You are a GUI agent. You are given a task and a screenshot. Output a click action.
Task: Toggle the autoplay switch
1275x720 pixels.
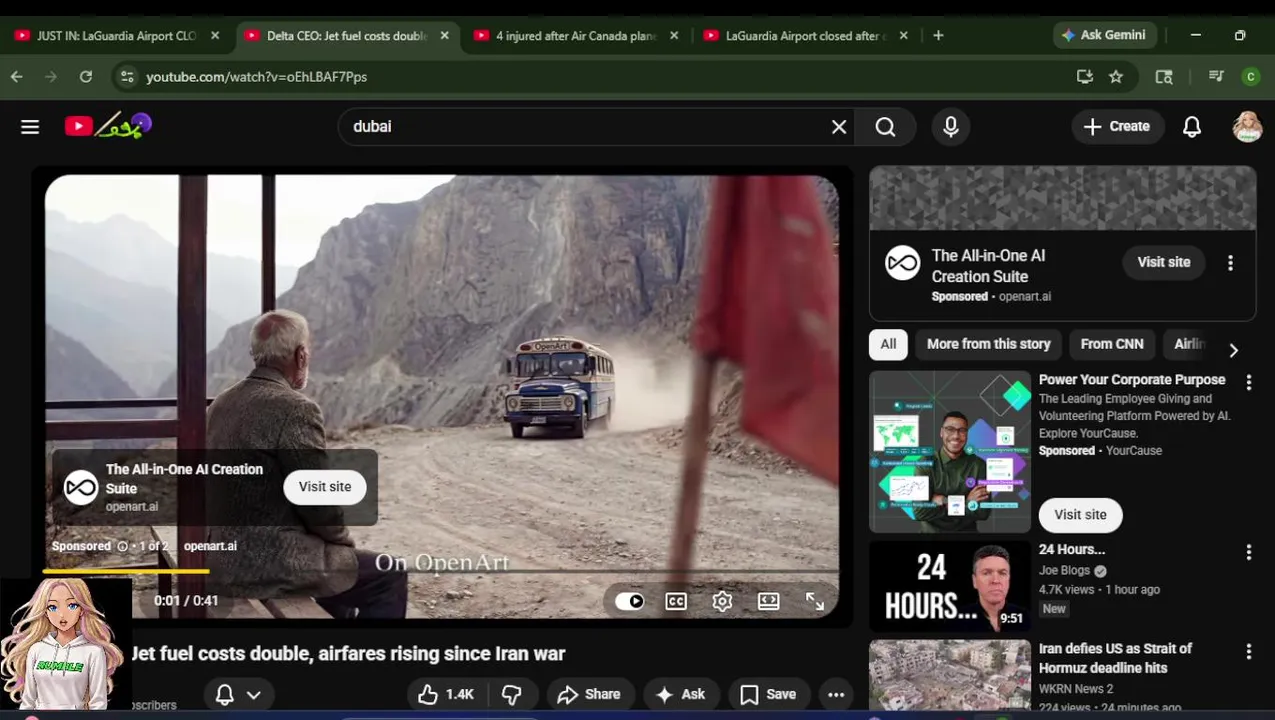coord(630,601)
